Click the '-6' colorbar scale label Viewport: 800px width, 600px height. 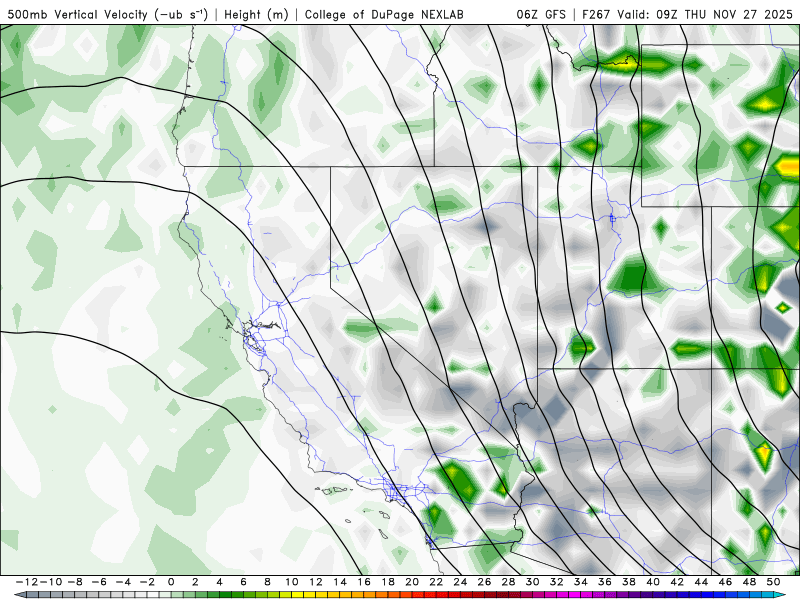point(98,582)
